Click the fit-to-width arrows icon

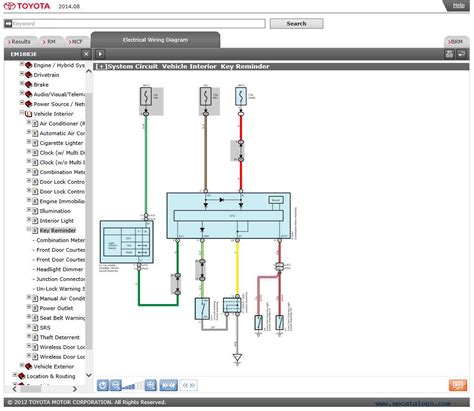coord(168,385)
